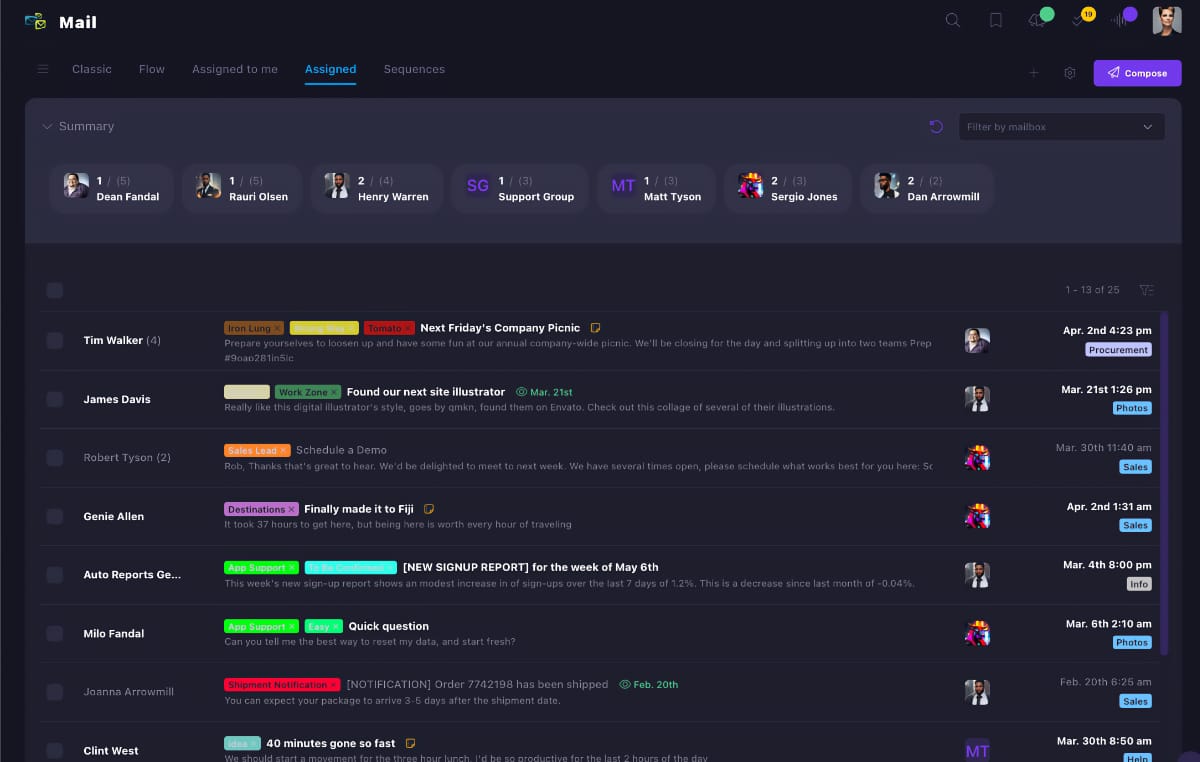Remove the Work Zone tag
Image resolution: width=1200 pixels, height=762 pixels.
point(334,392)
